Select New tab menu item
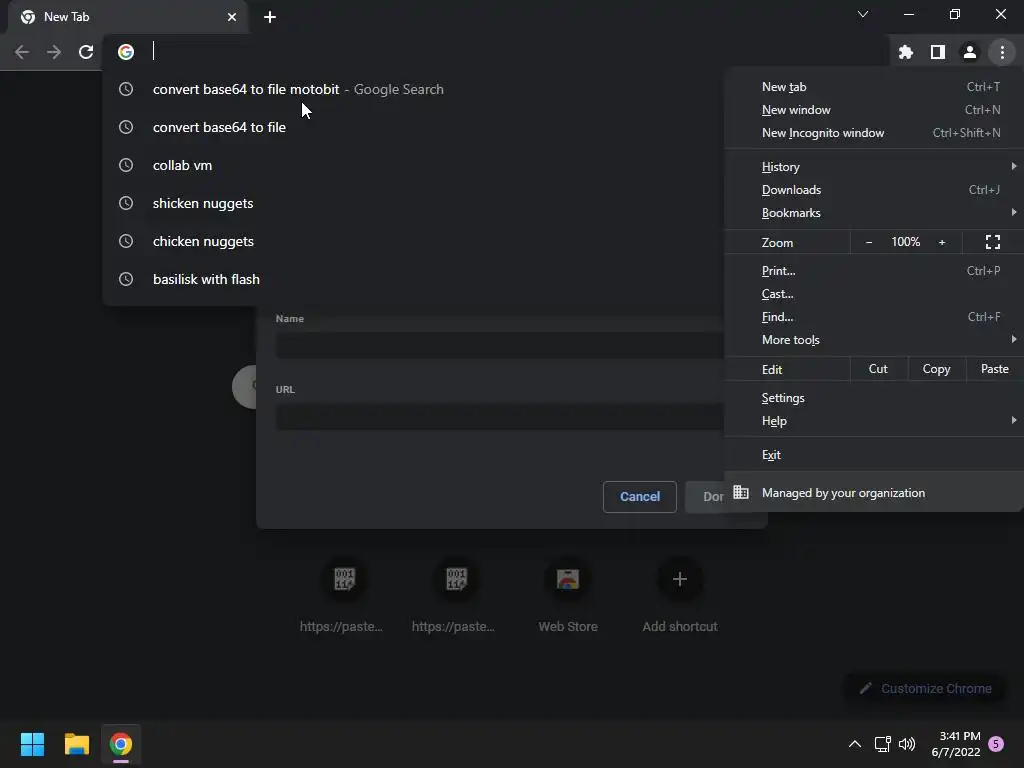Image resolution: width=1024 pixels, height=768 pixels. (874, 87)
